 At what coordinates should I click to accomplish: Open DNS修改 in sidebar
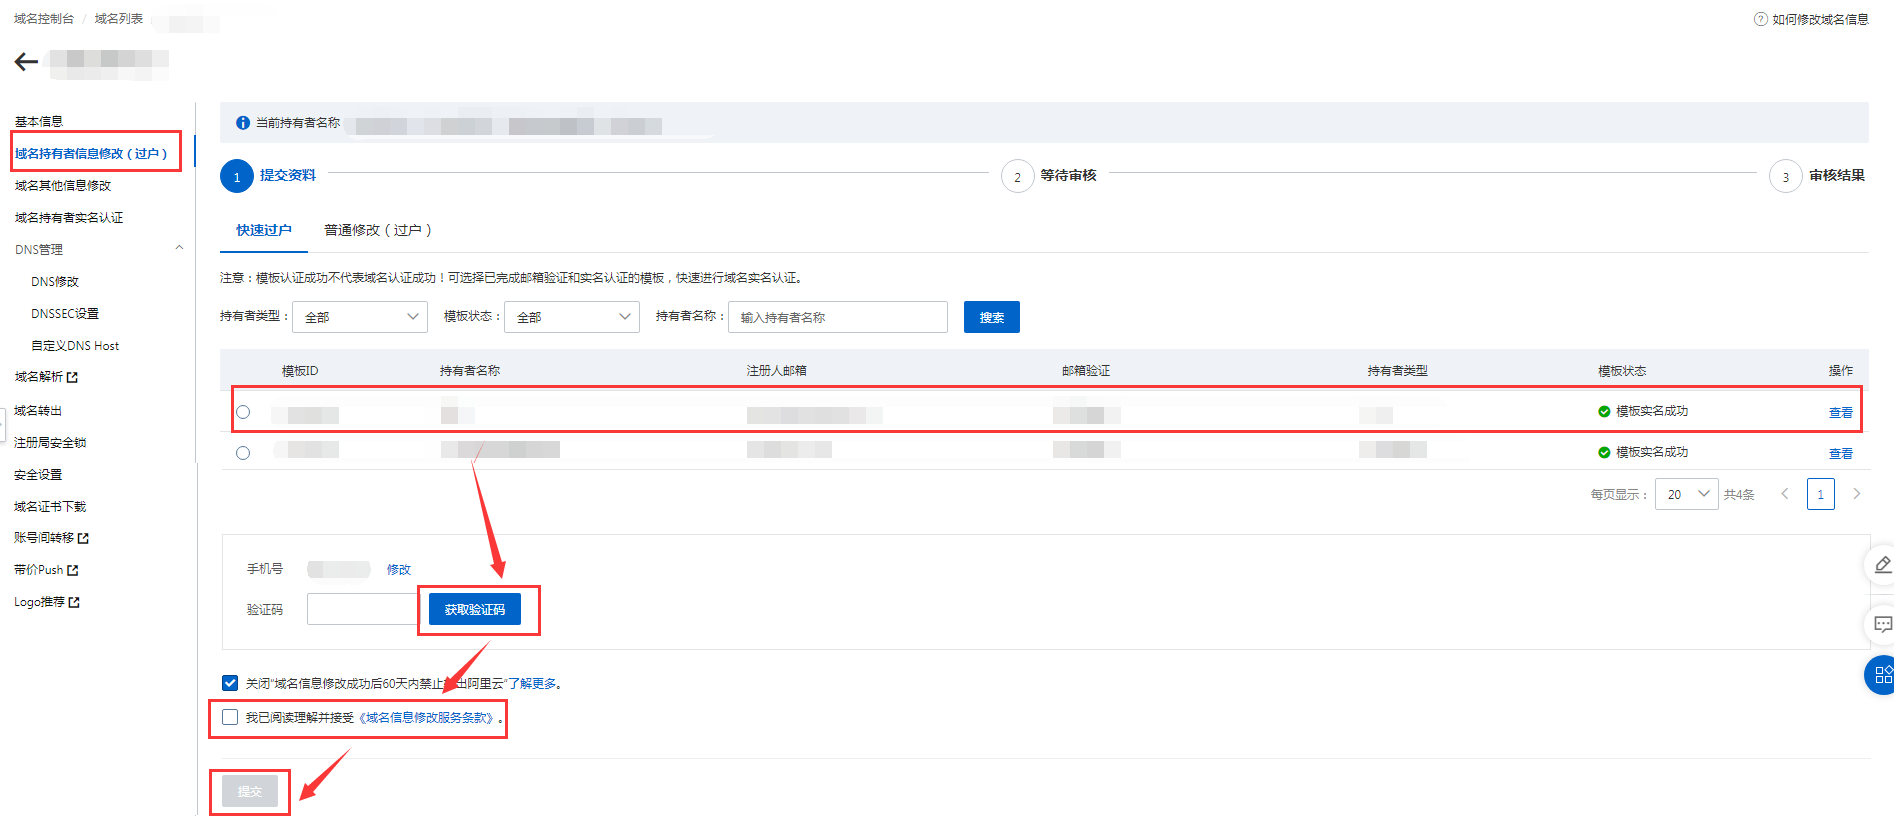click(55, 282)
